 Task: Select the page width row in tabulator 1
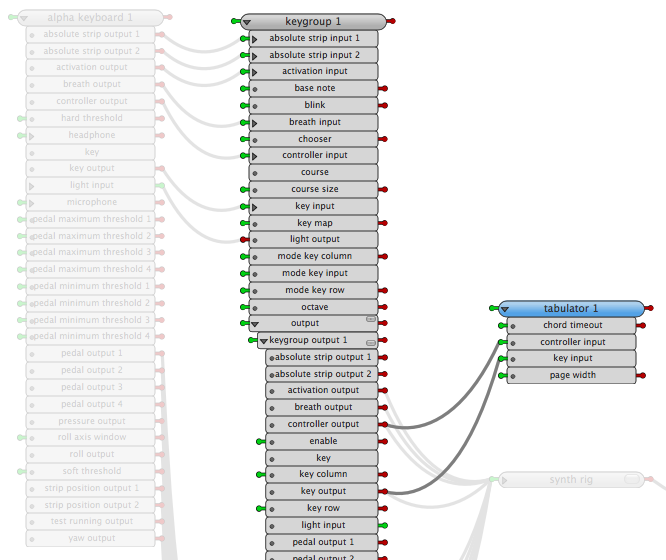(x=571, y=376)
